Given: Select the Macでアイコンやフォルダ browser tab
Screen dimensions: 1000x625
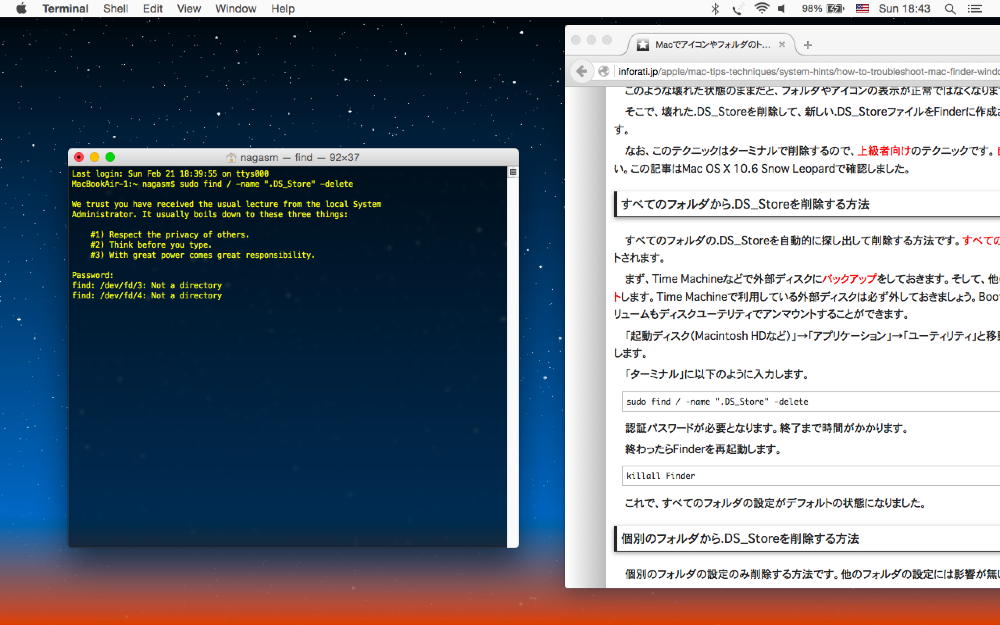Looking at the screenshot, I should pos(712,45).
